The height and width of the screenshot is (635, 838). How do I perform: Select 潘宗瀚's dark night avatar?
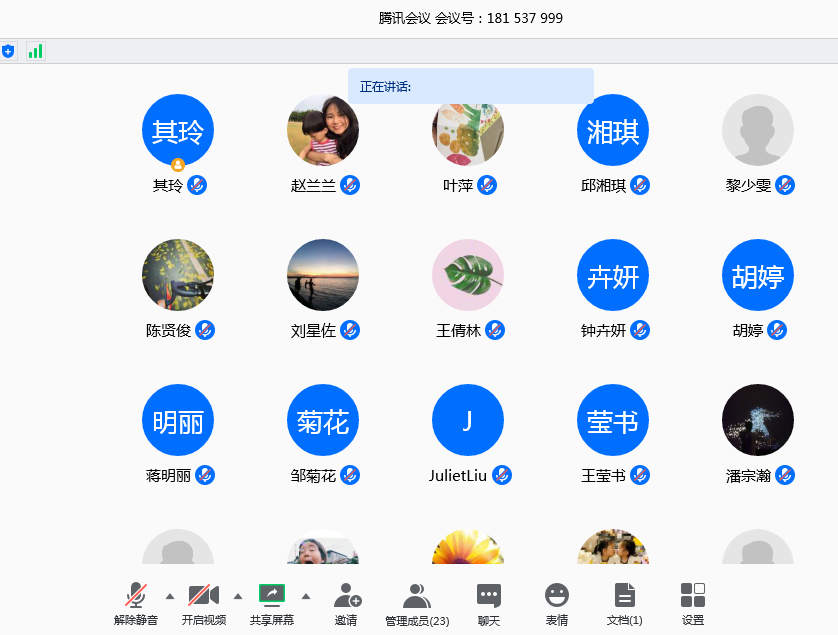(758, 420)
